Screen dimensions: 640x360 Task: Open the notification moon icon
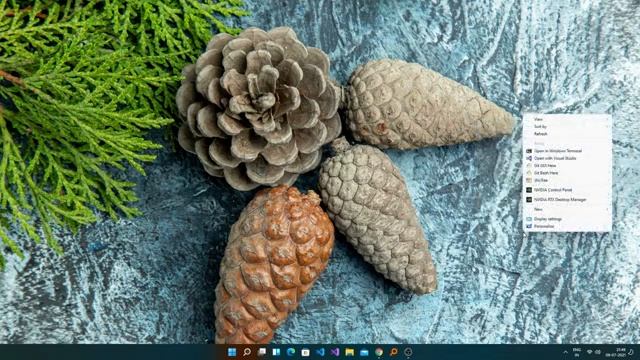pos(632,352)
